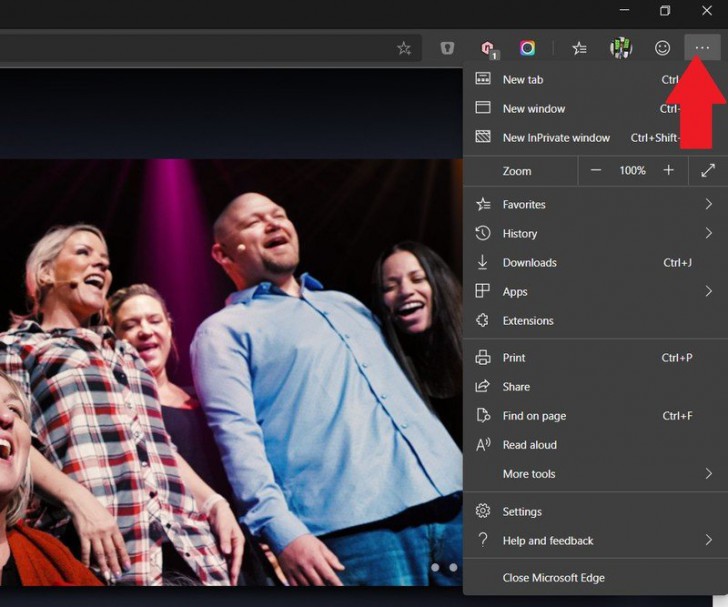728x607 pixels.
Task: Expand the Apps submenu chevron
Action: coord(708,291)
